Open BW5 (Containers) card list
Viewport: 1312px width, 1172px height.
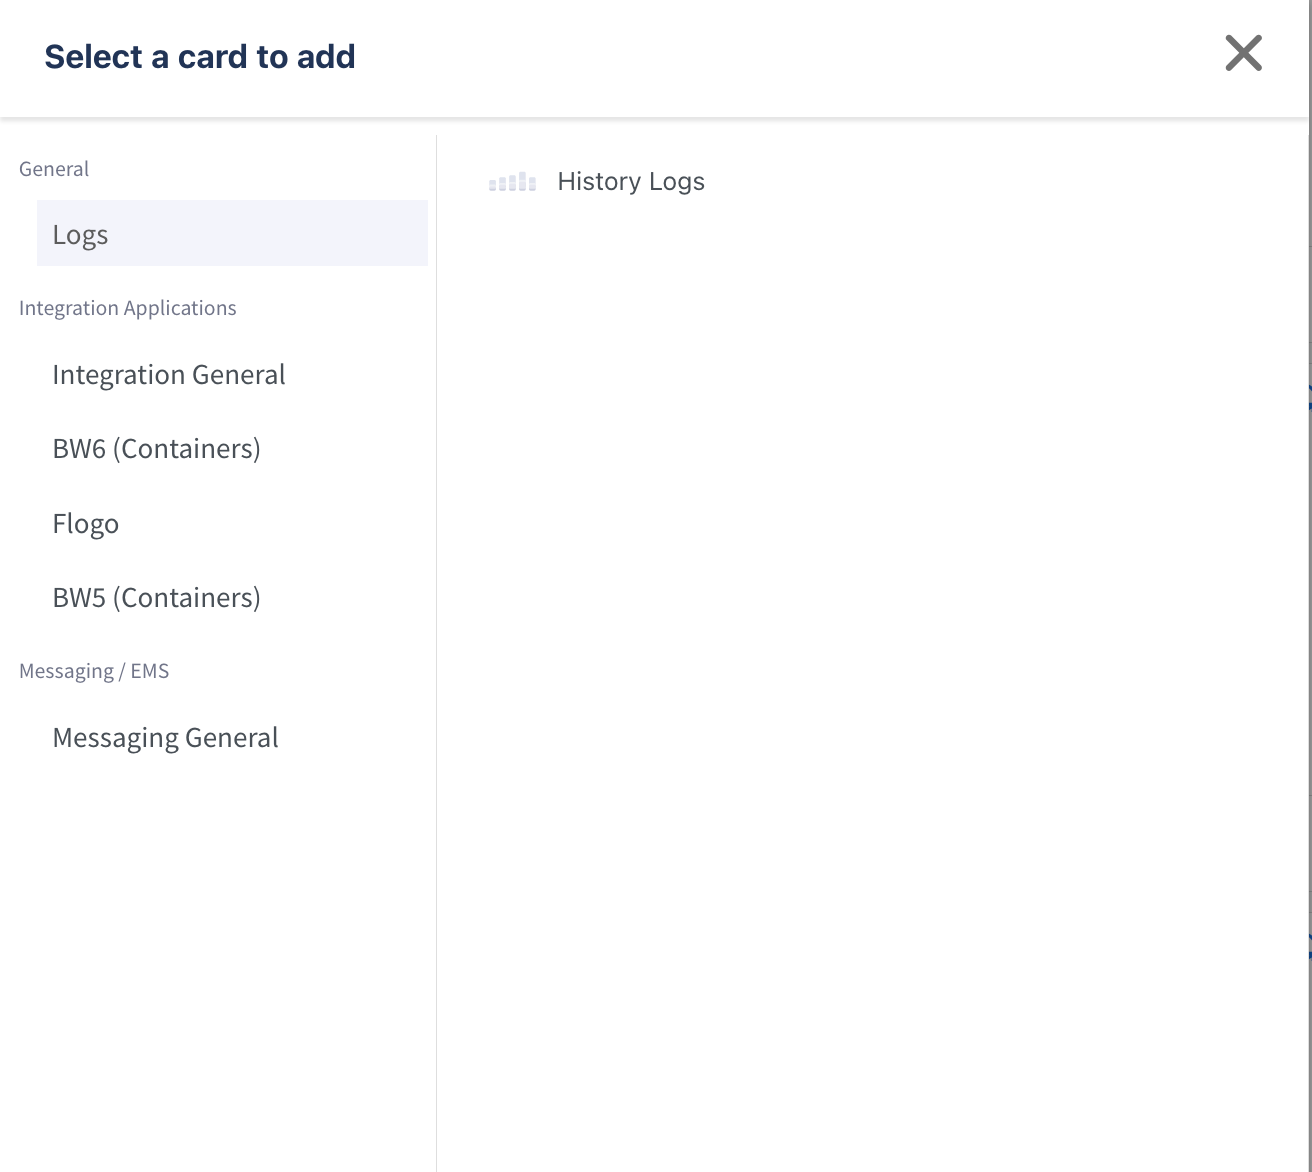point(156,598)
